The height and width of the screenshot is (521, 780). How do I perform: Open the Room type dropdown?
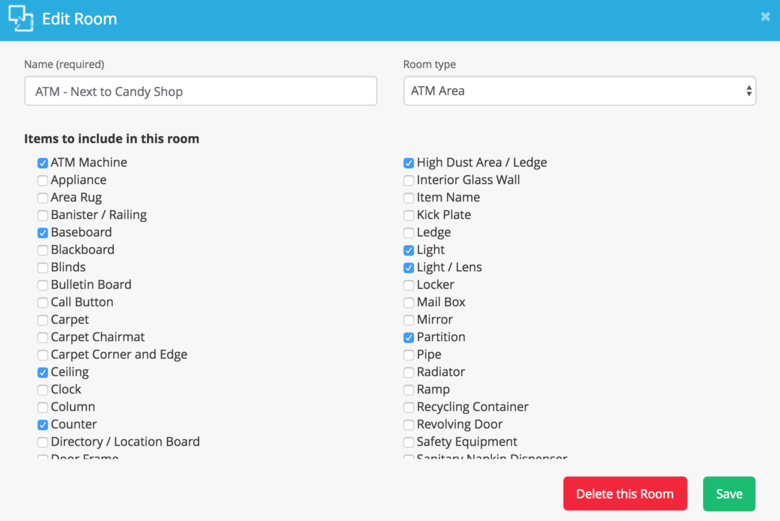click(x=579, y=91)
